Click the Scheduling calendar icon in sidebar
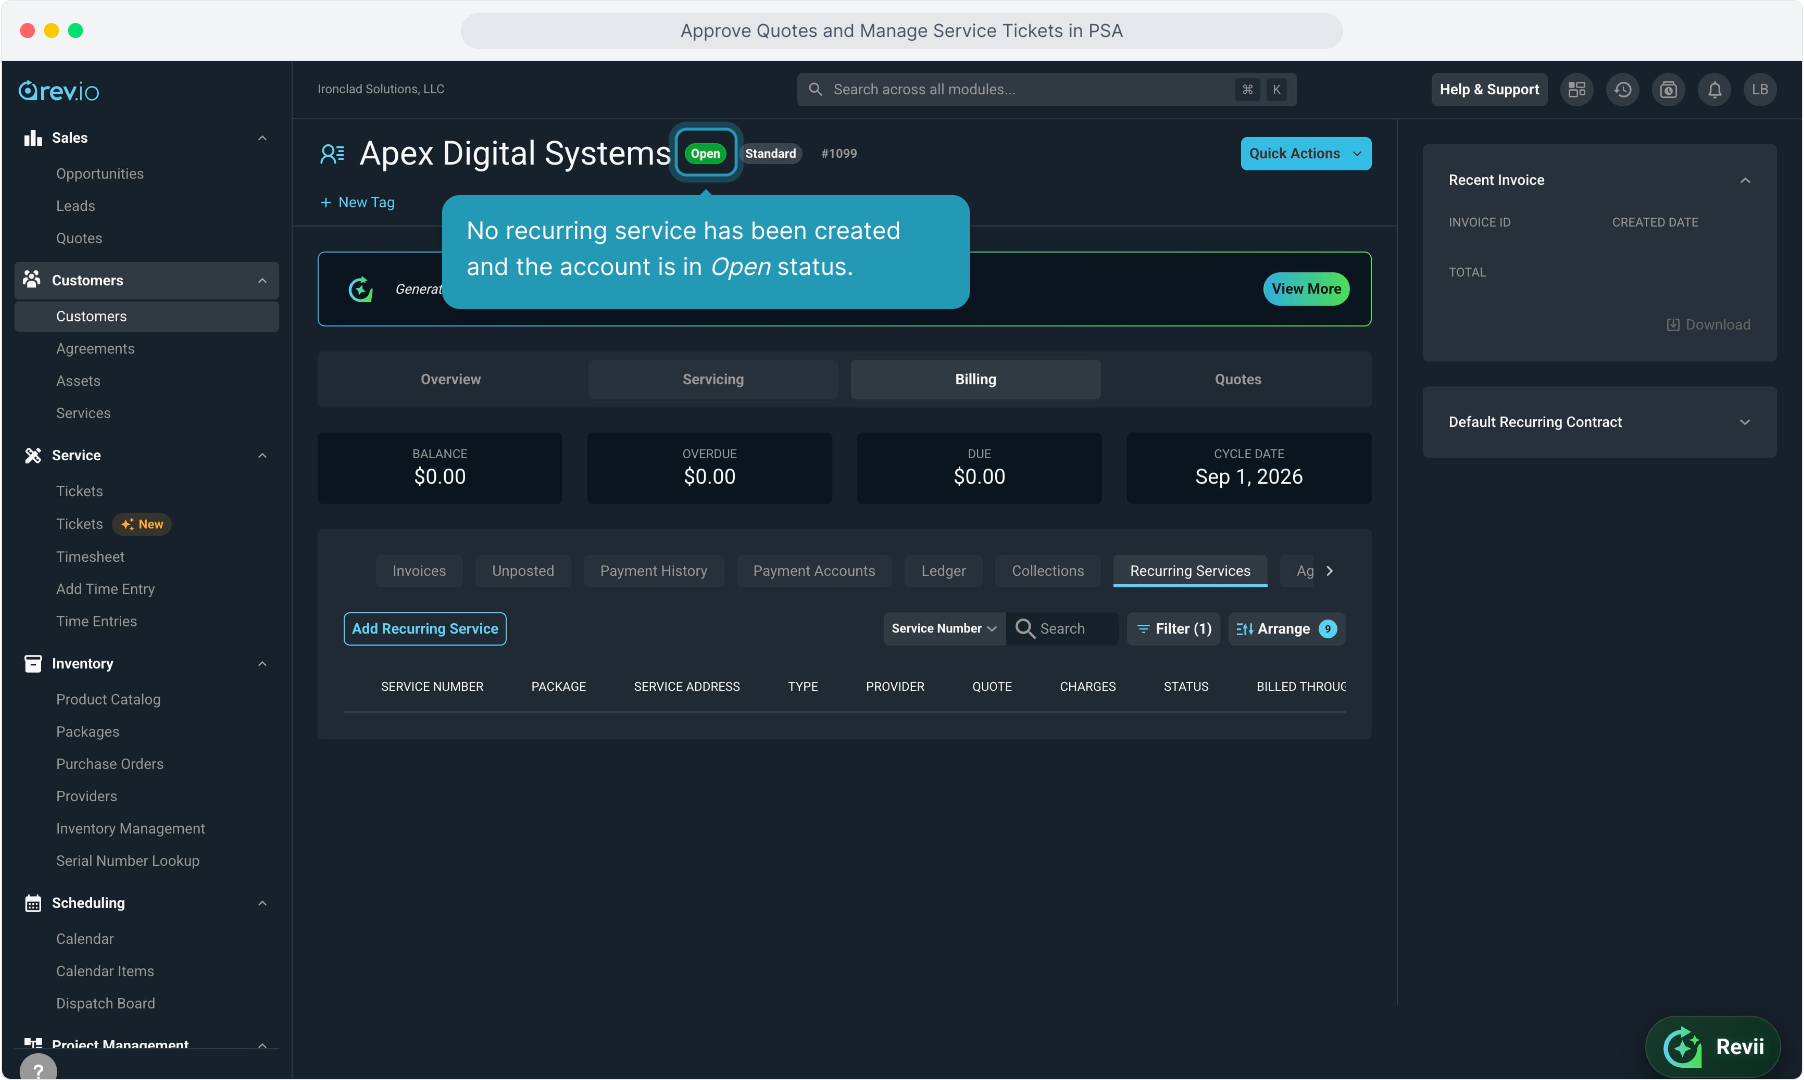Viewport: 1804px width, 1080px height. pyautogui.click(x=33, y=903)
